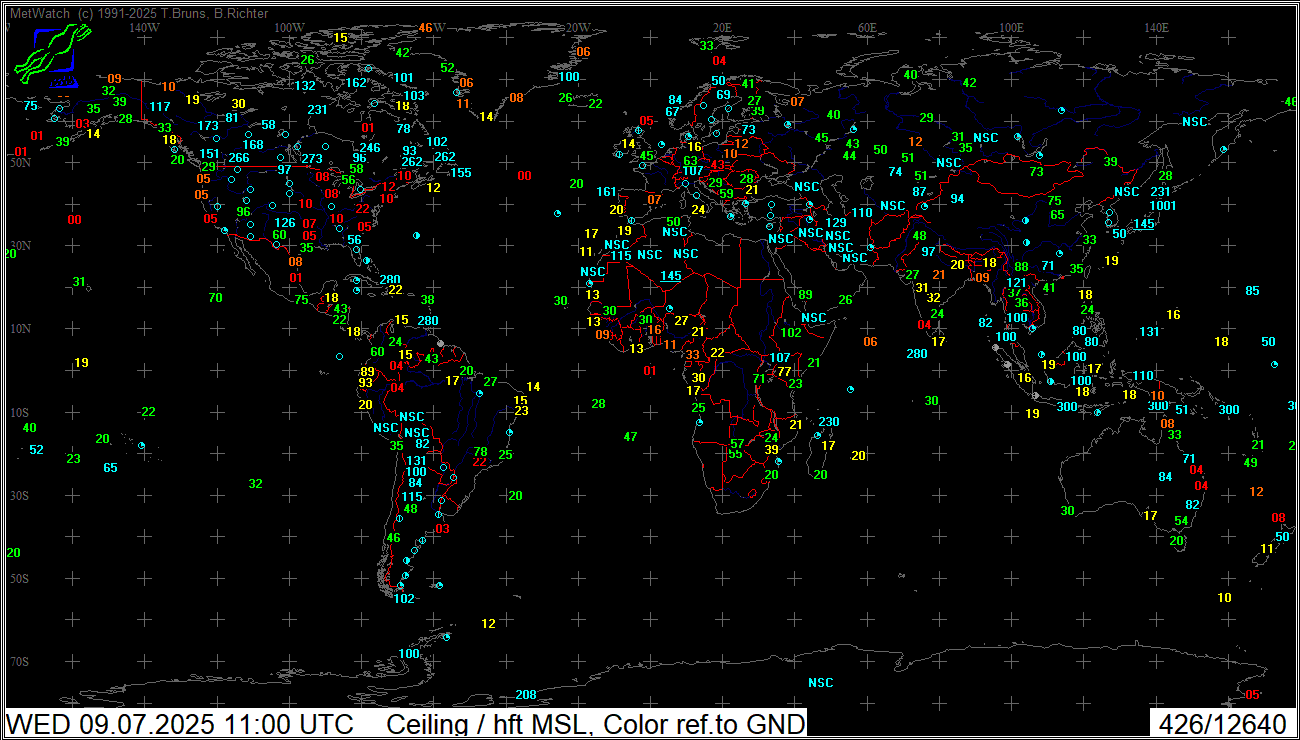Click the green value 70
Viewport: 1300px width, 740px height.
coord(215,298)
